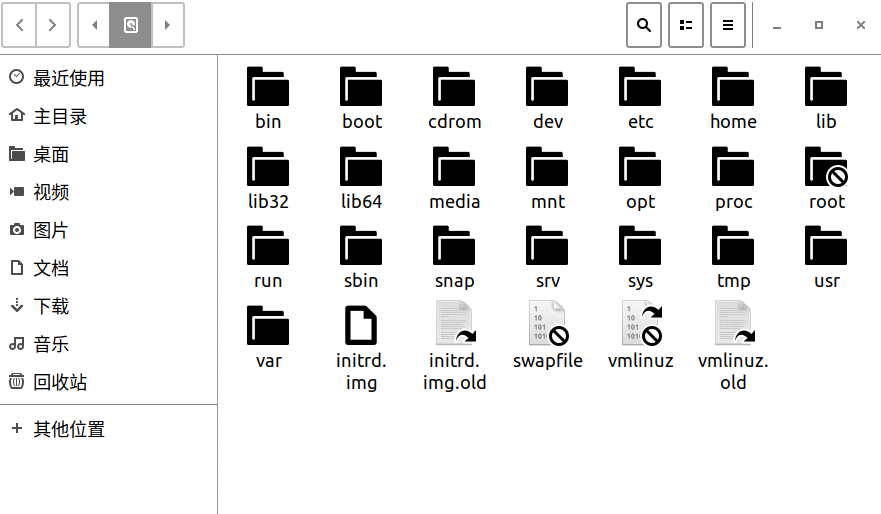This screenshot has height=514, width=881.
Task: Minimize the file manager window
Action: coord(777,25)
